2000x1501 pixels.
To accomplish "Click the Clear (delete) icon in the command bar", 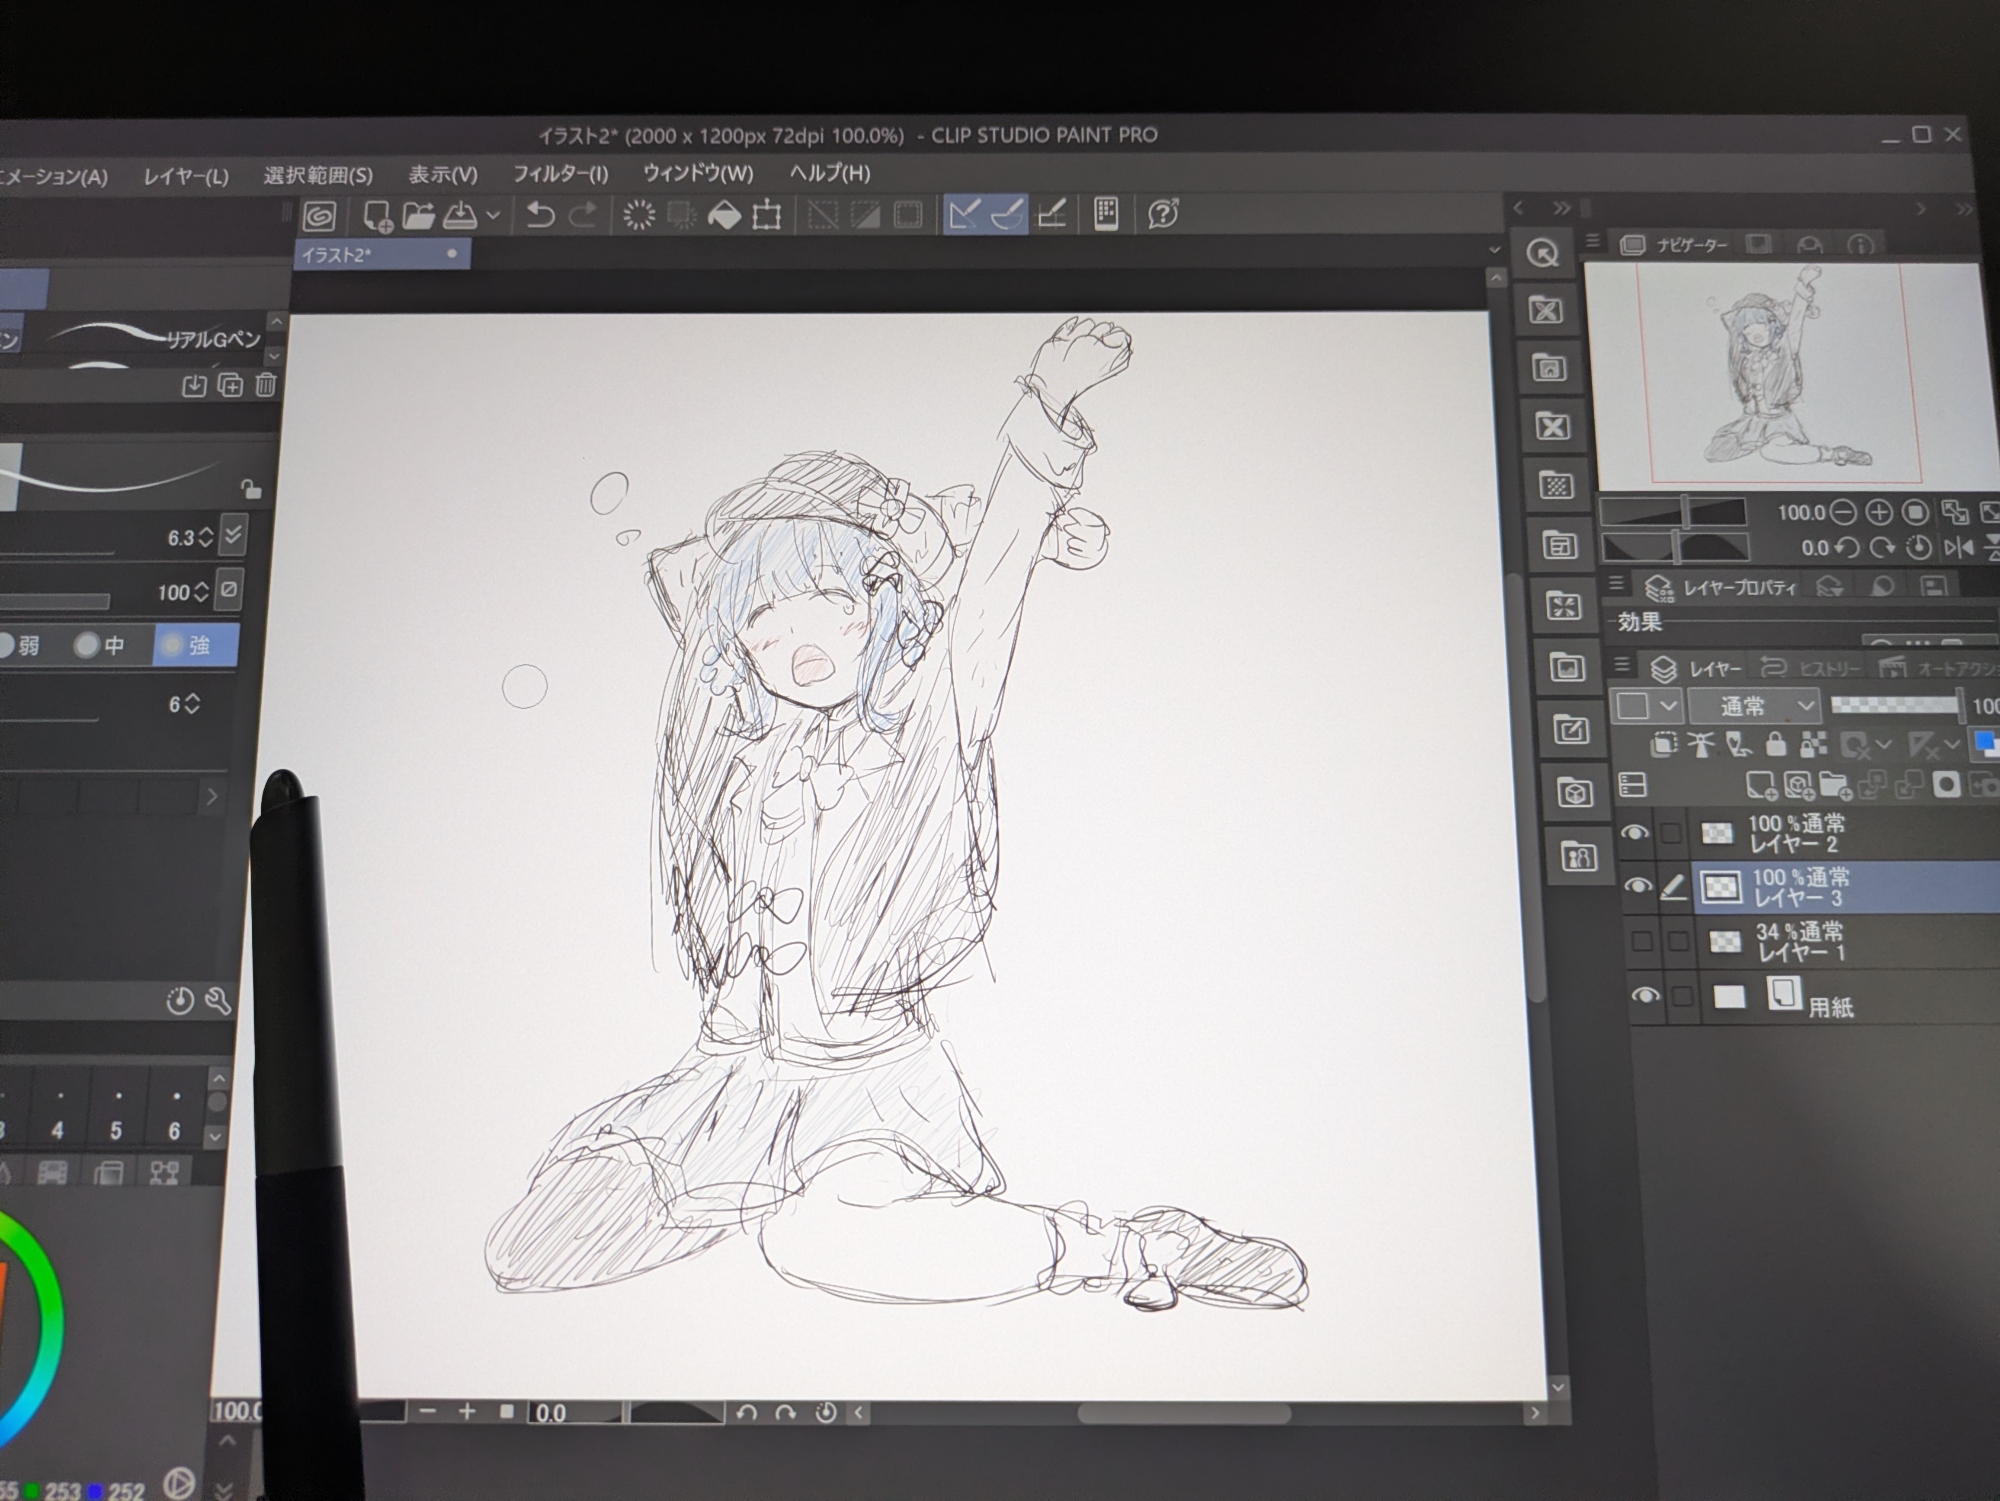I will 638,215.
